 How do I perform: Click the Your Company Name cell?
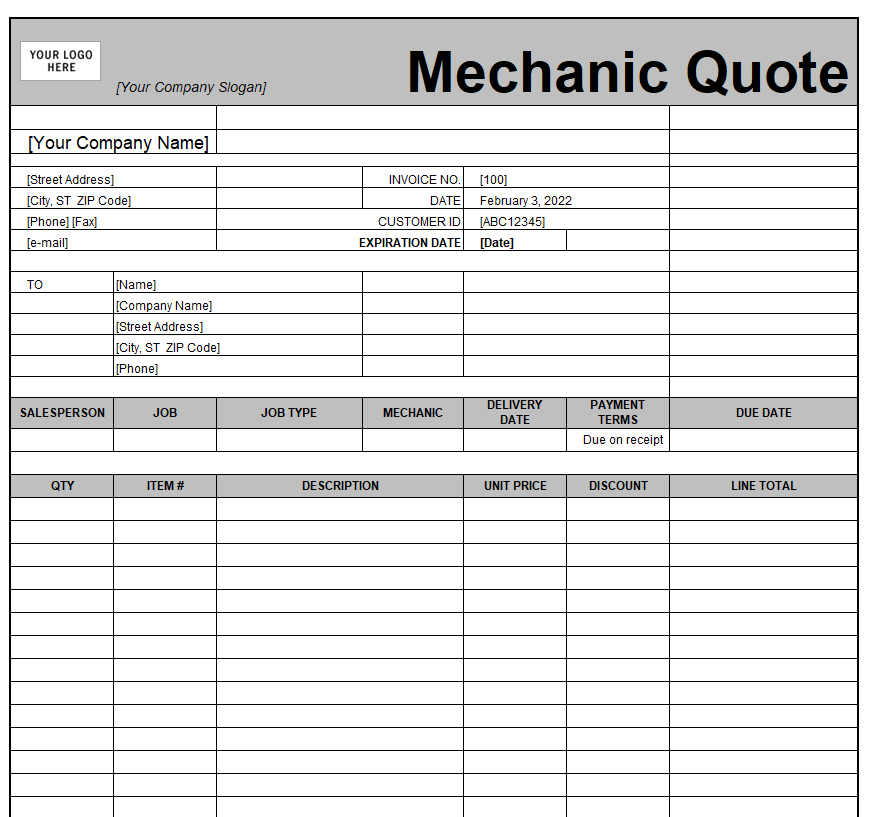coord(113,142)
